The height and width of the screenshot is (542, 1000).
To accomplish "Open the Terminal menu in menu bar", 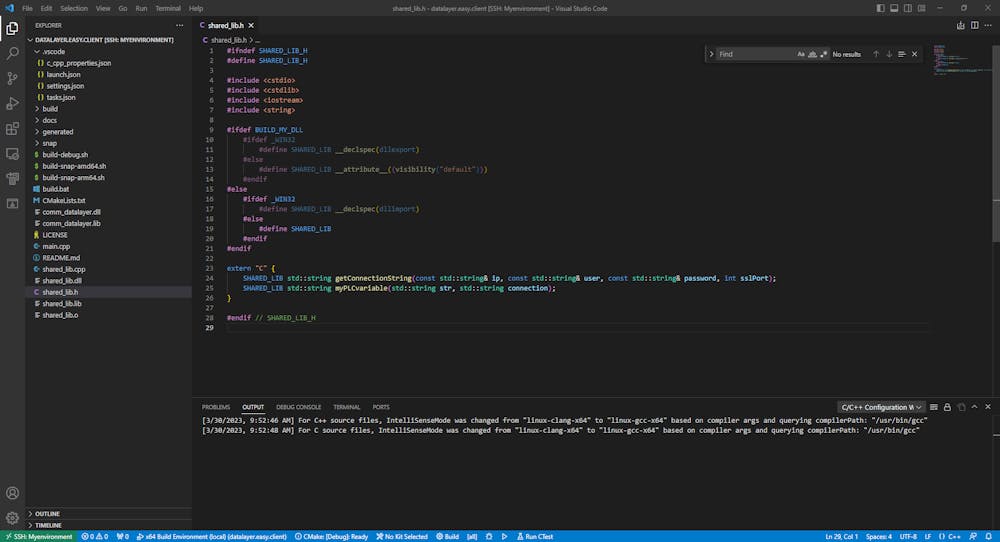I will click(168, 8).
